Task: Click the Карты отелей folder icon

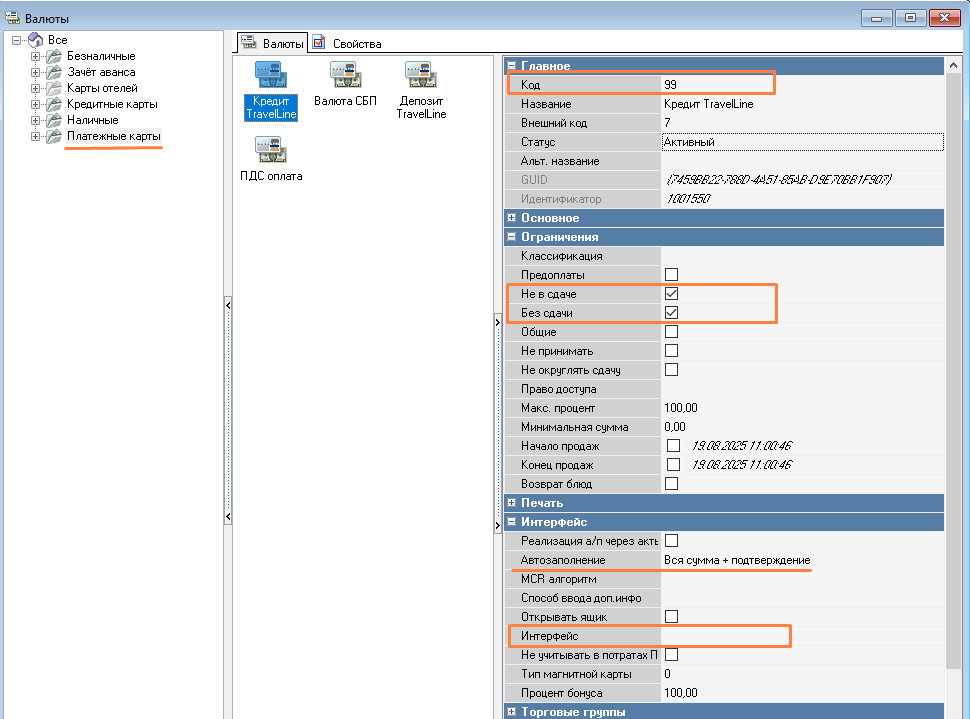Action: (x=53, y=88)
